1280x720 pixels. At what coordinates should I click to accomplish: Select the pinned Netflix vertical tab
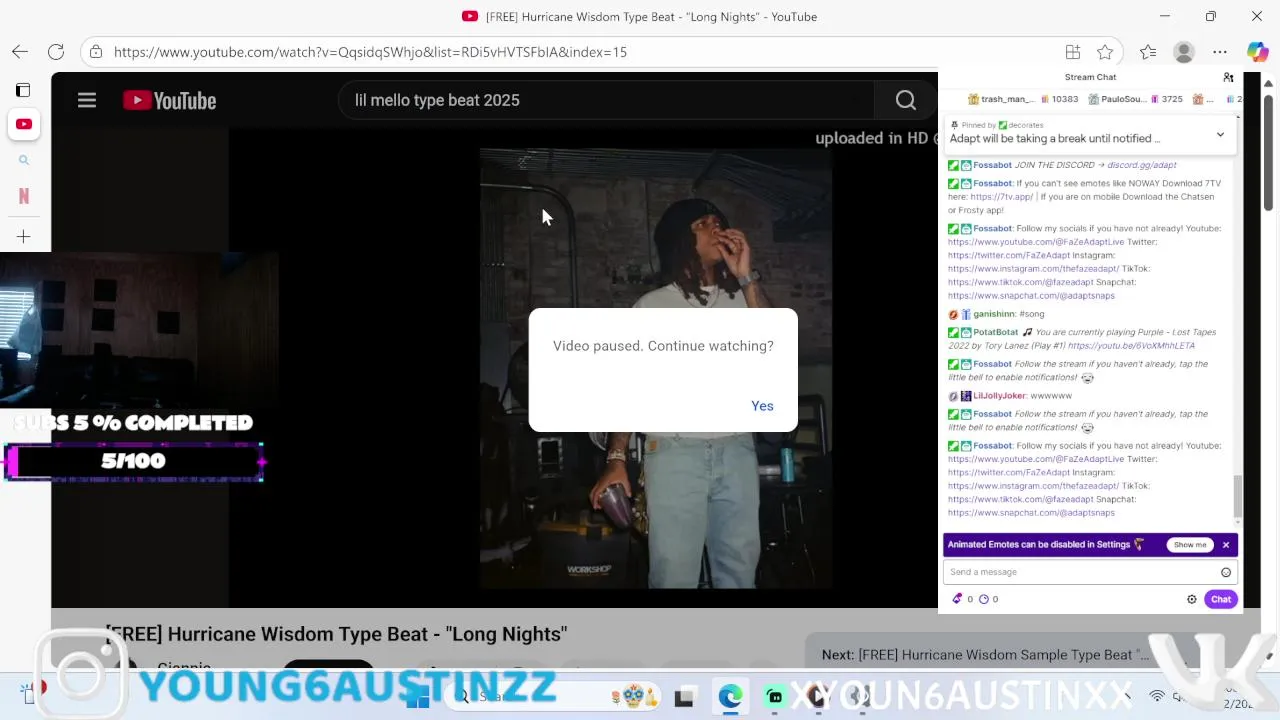pos(23,196)
